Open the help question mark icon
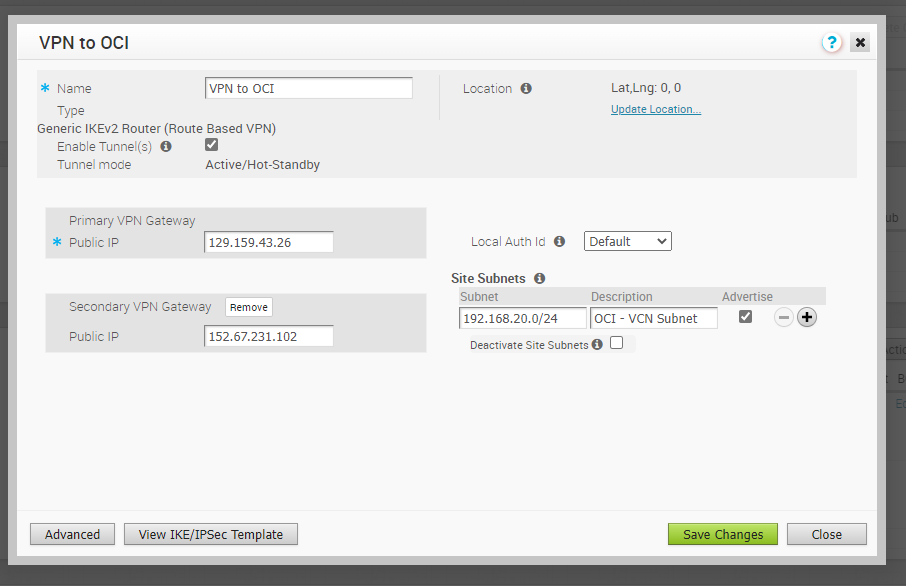This screenshot has height=586, width=906. pos(831,42)
